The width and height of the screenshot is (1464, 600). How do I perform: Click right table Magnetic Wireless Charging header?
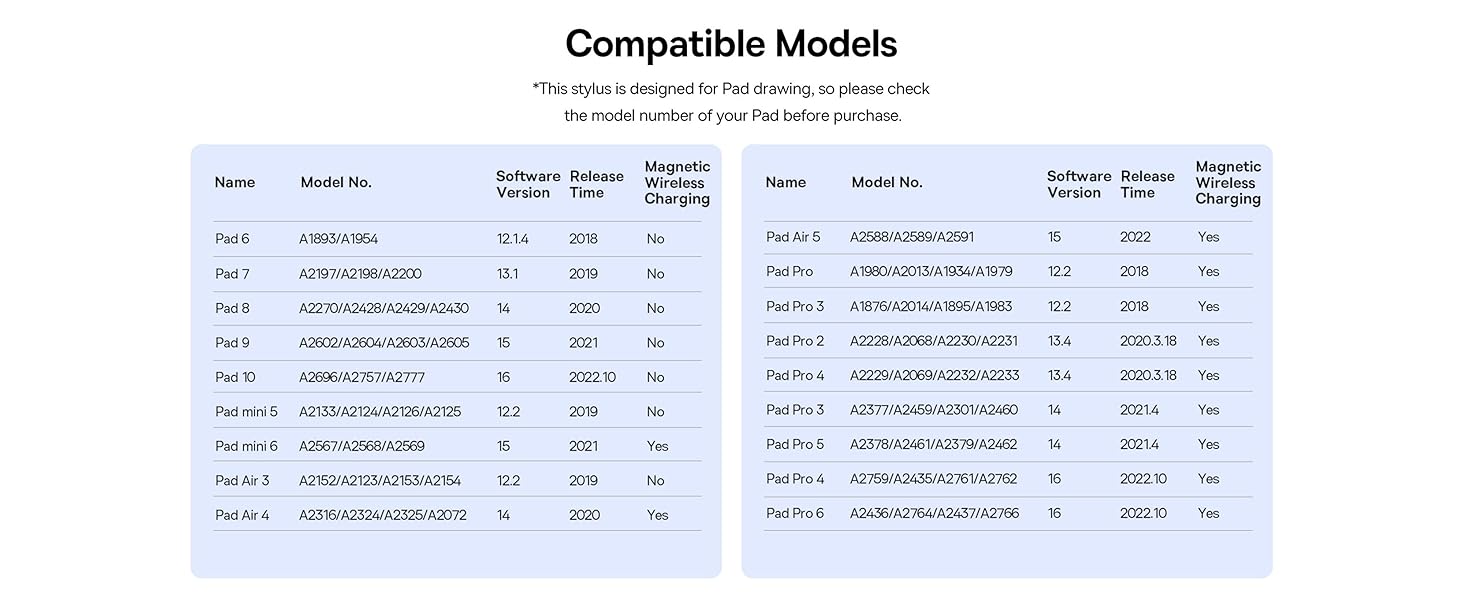1228,183
